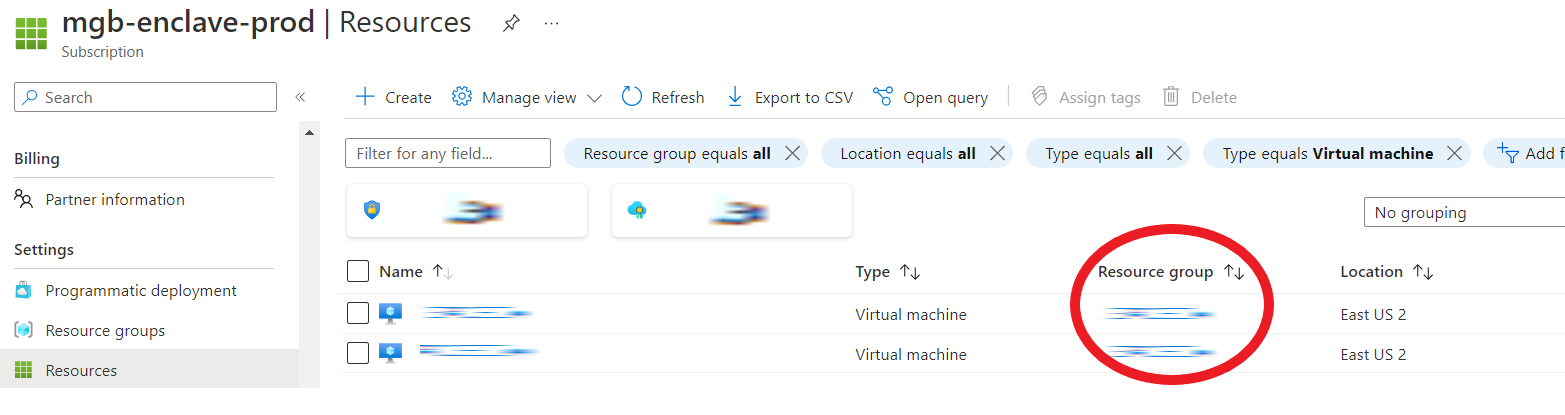Click the Create plus icon

365,97
